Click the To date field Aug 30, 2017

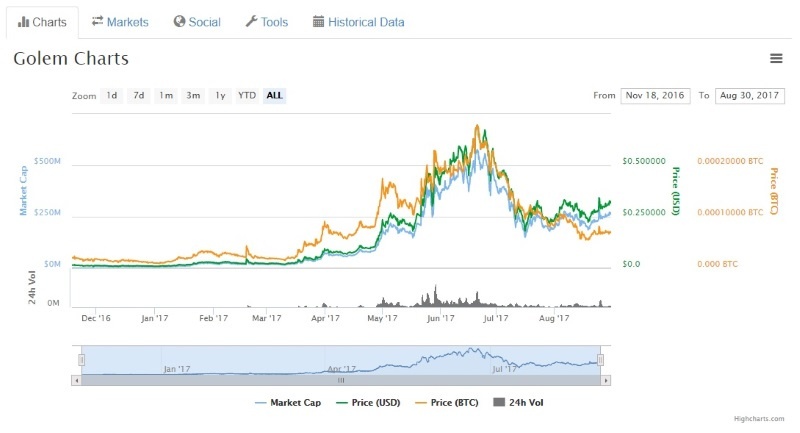749,95
